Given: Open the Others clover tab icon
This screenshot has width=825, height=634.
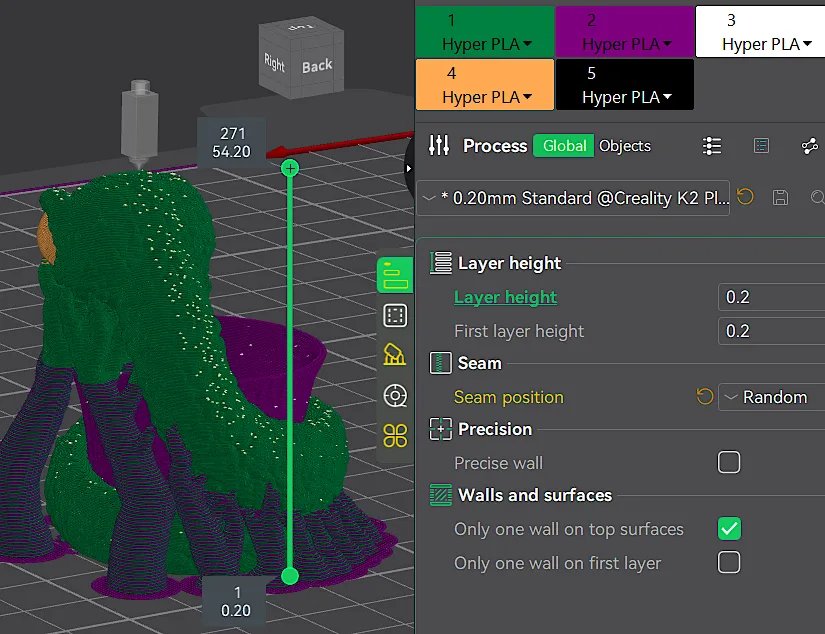Looking at the screenshot, I should point(395,436).
